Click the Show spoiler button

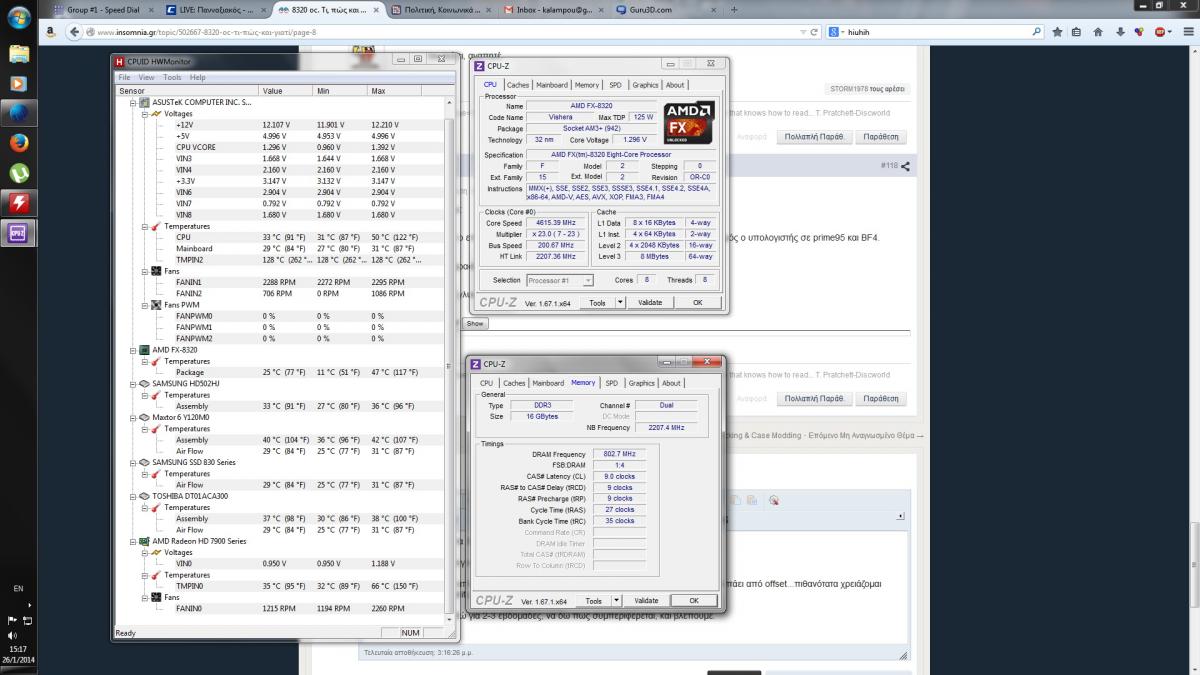tap(475, 324)
